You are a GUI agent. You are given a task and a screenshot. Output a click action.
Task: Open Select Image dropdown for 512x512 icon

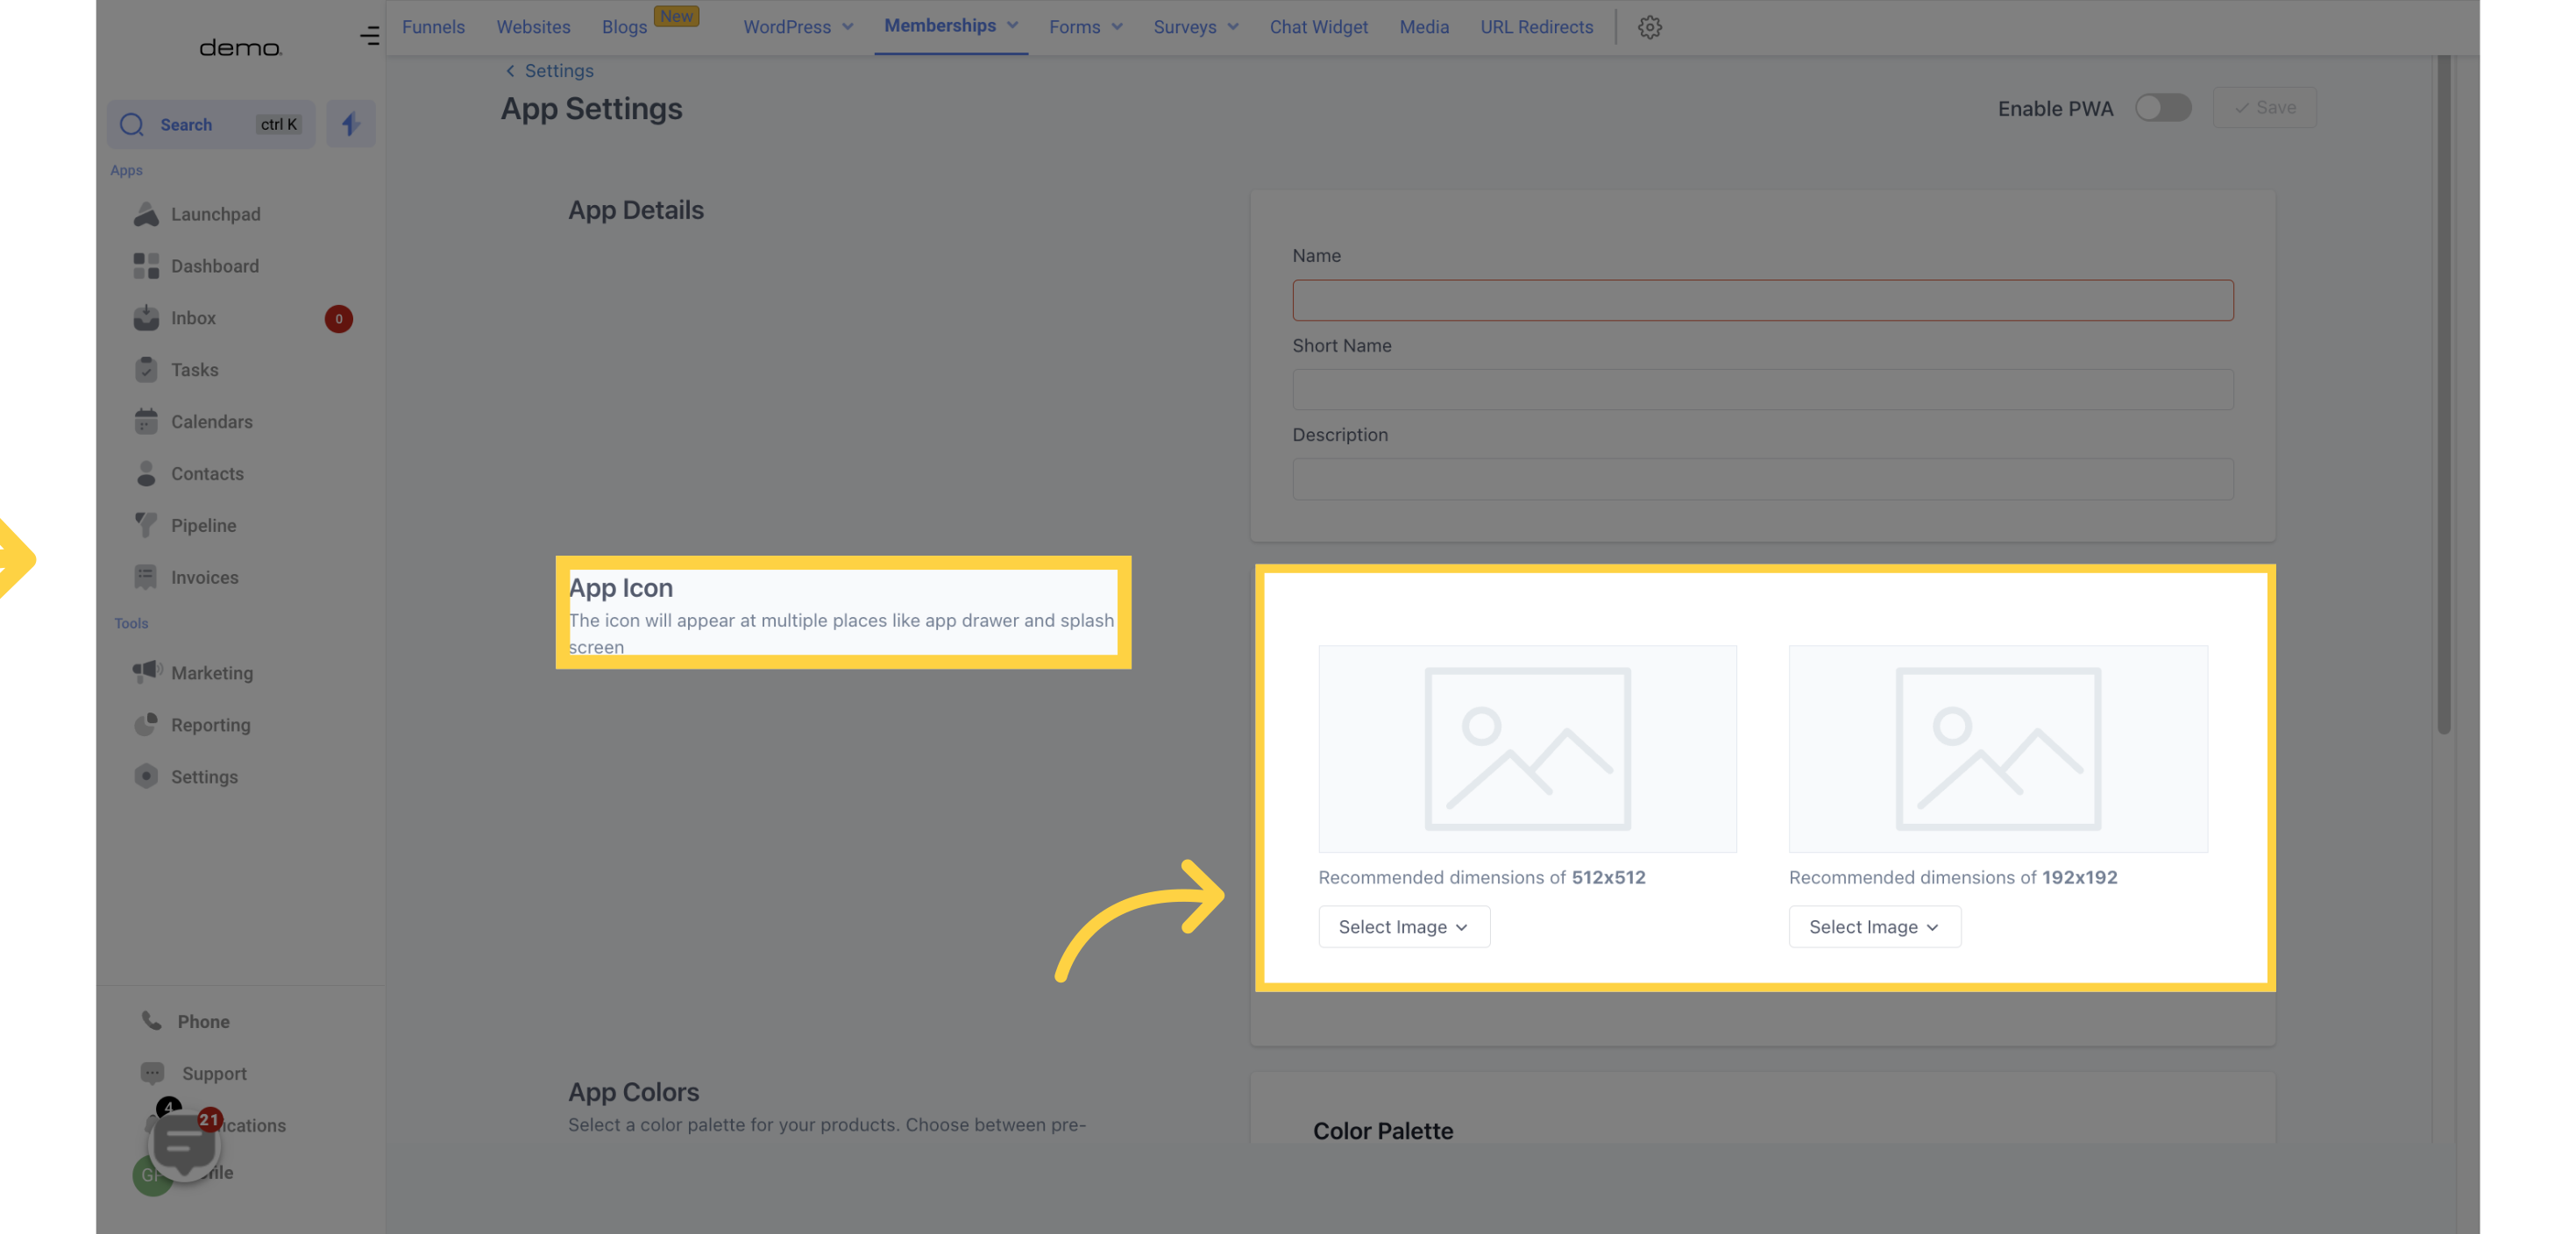pos(1404,927)
